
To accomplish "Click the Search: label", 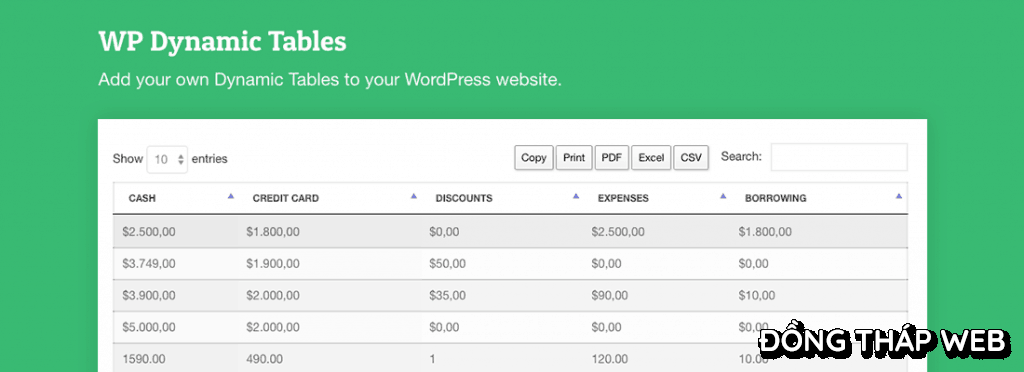I will (741, 157).
